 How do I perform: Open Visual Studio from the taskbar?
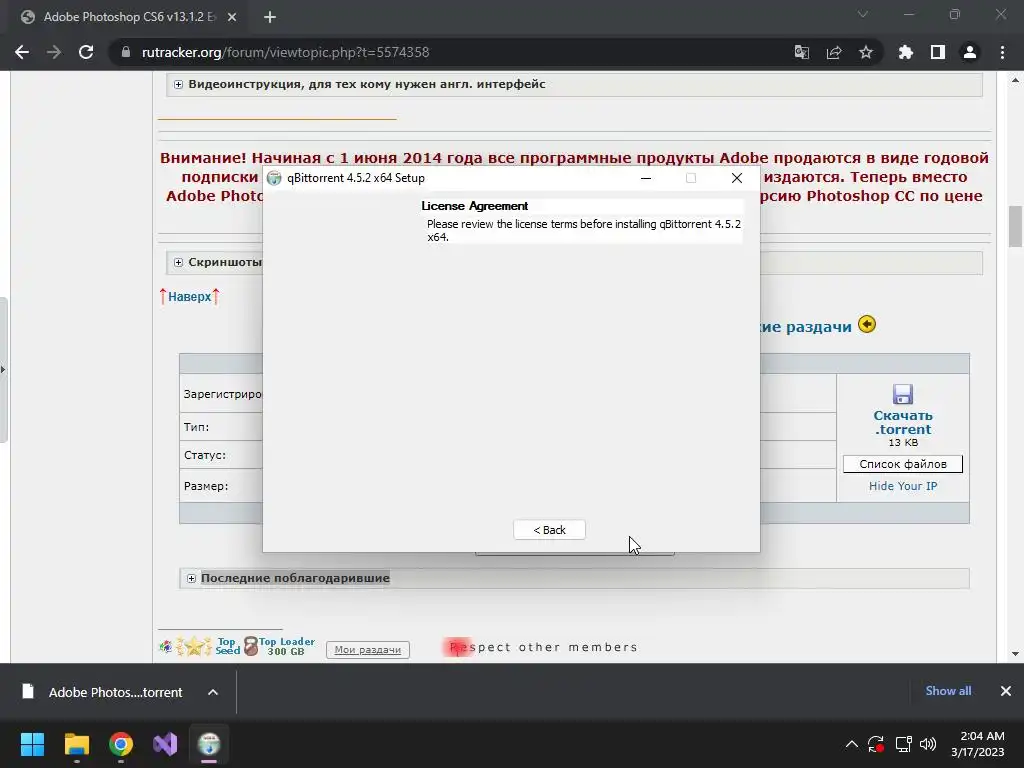click(165, 744)
